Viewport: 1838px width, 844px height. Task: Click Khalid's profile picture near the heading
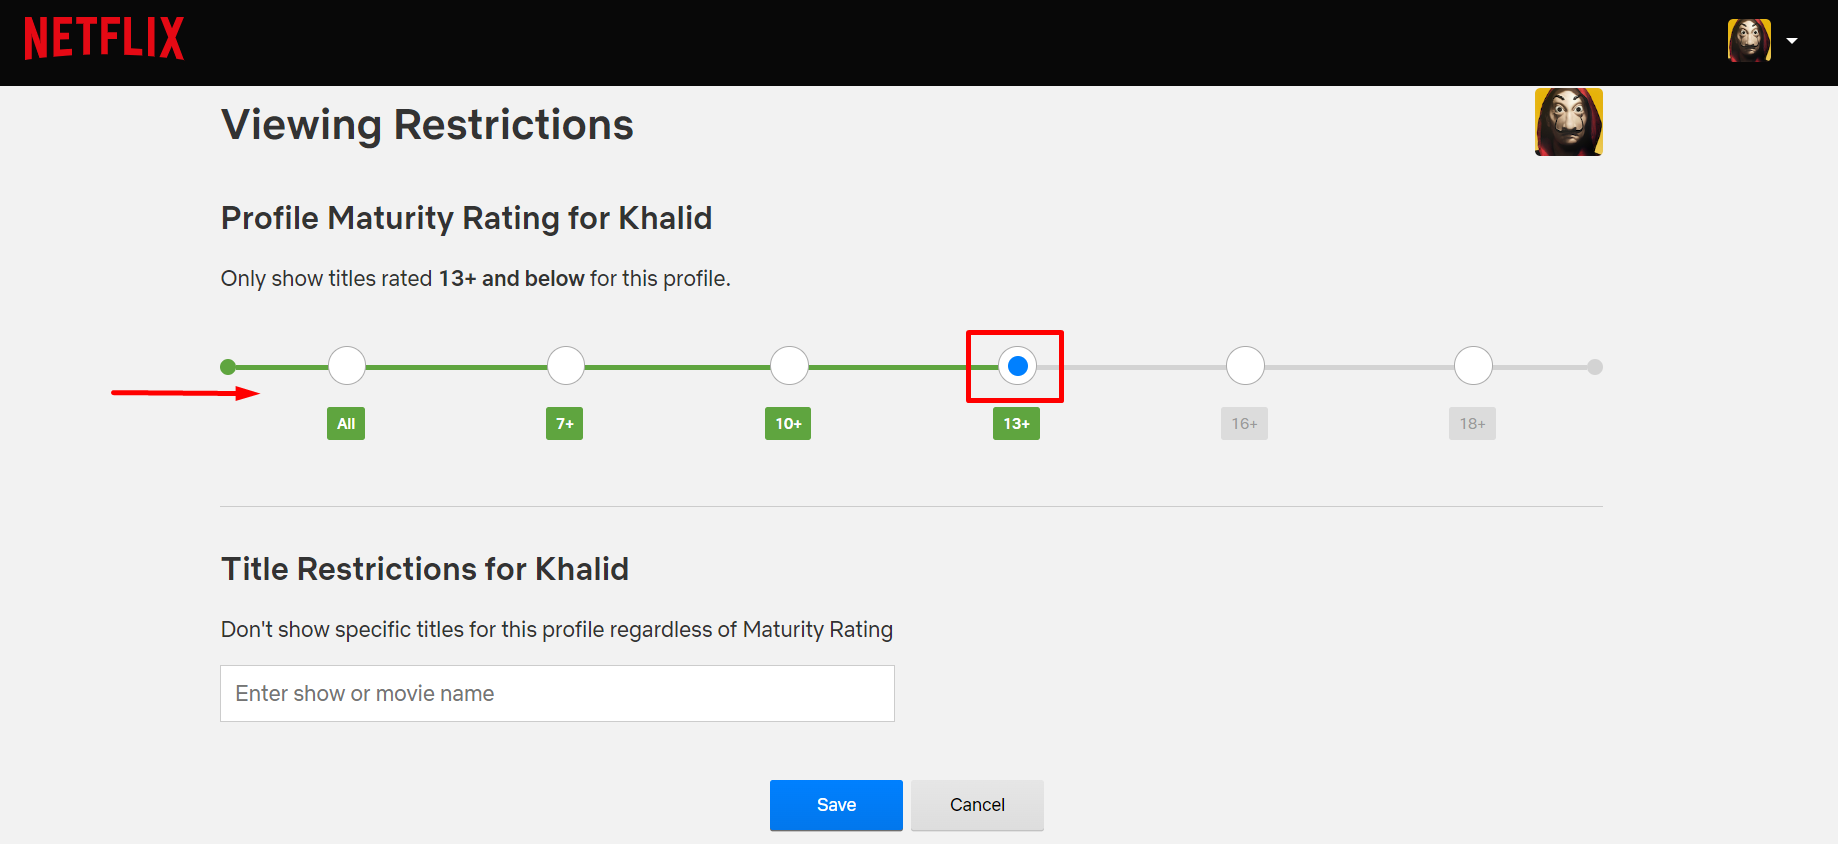click(1568, 121)
